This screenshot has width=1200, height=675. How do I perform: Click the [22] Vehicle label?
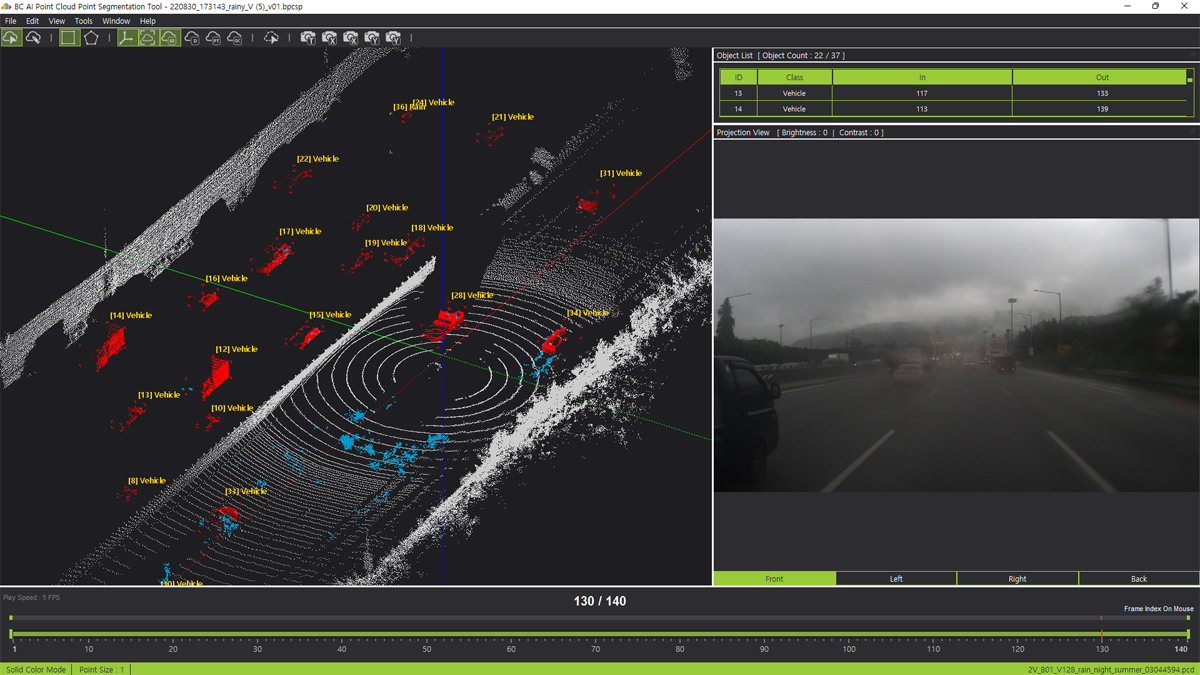point(318,159)
